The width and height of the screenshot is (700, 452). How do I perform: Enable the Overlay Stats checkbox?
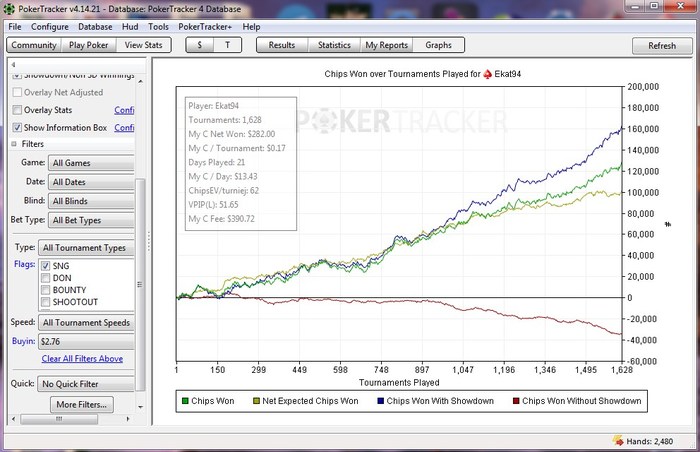(17, 110)
